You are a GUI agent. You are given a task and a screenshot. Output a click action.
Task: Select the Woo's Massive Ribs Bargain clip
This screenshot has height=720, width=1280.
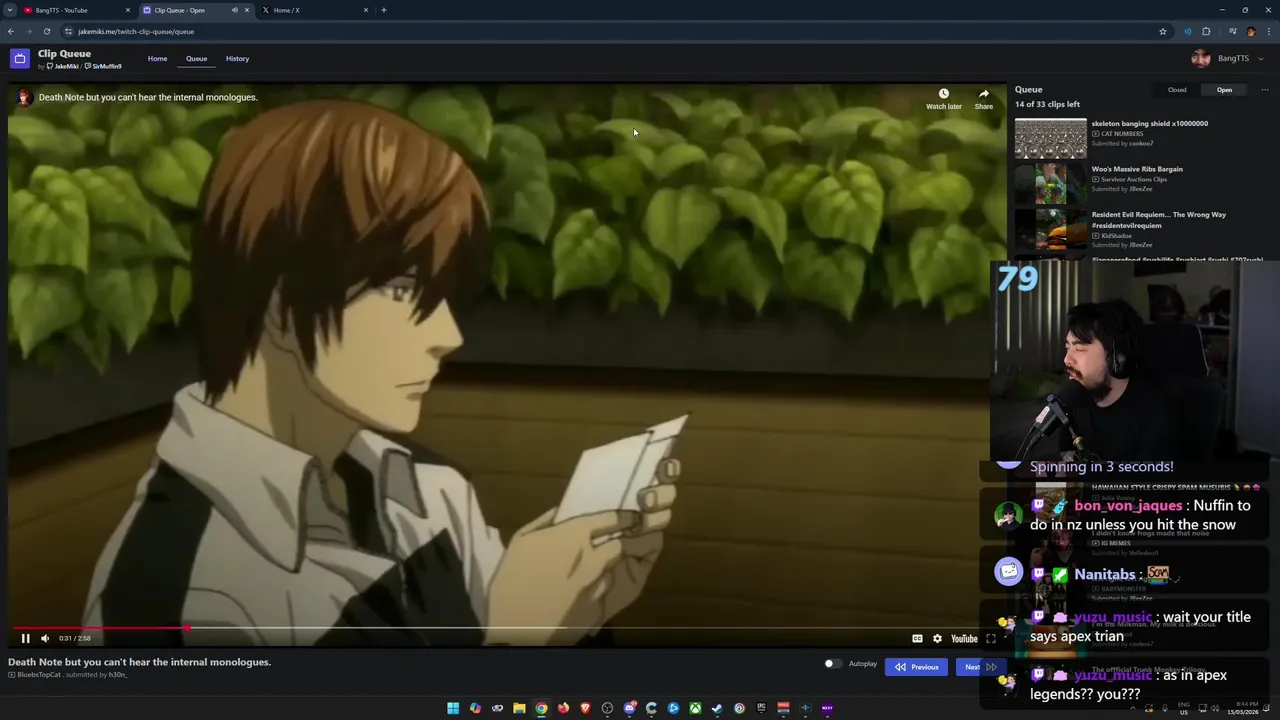(1137, 169)
